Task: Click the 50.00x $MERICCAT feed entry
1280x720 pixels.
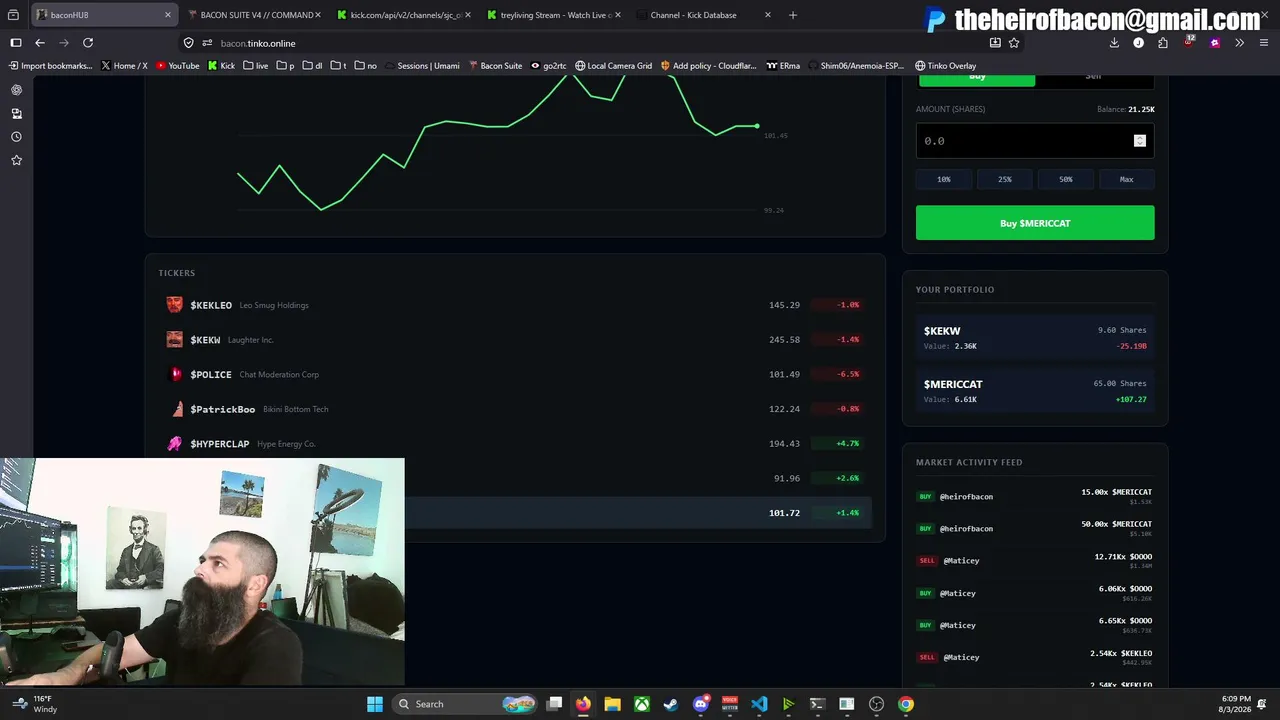Action: click(x=1035, y=528)
